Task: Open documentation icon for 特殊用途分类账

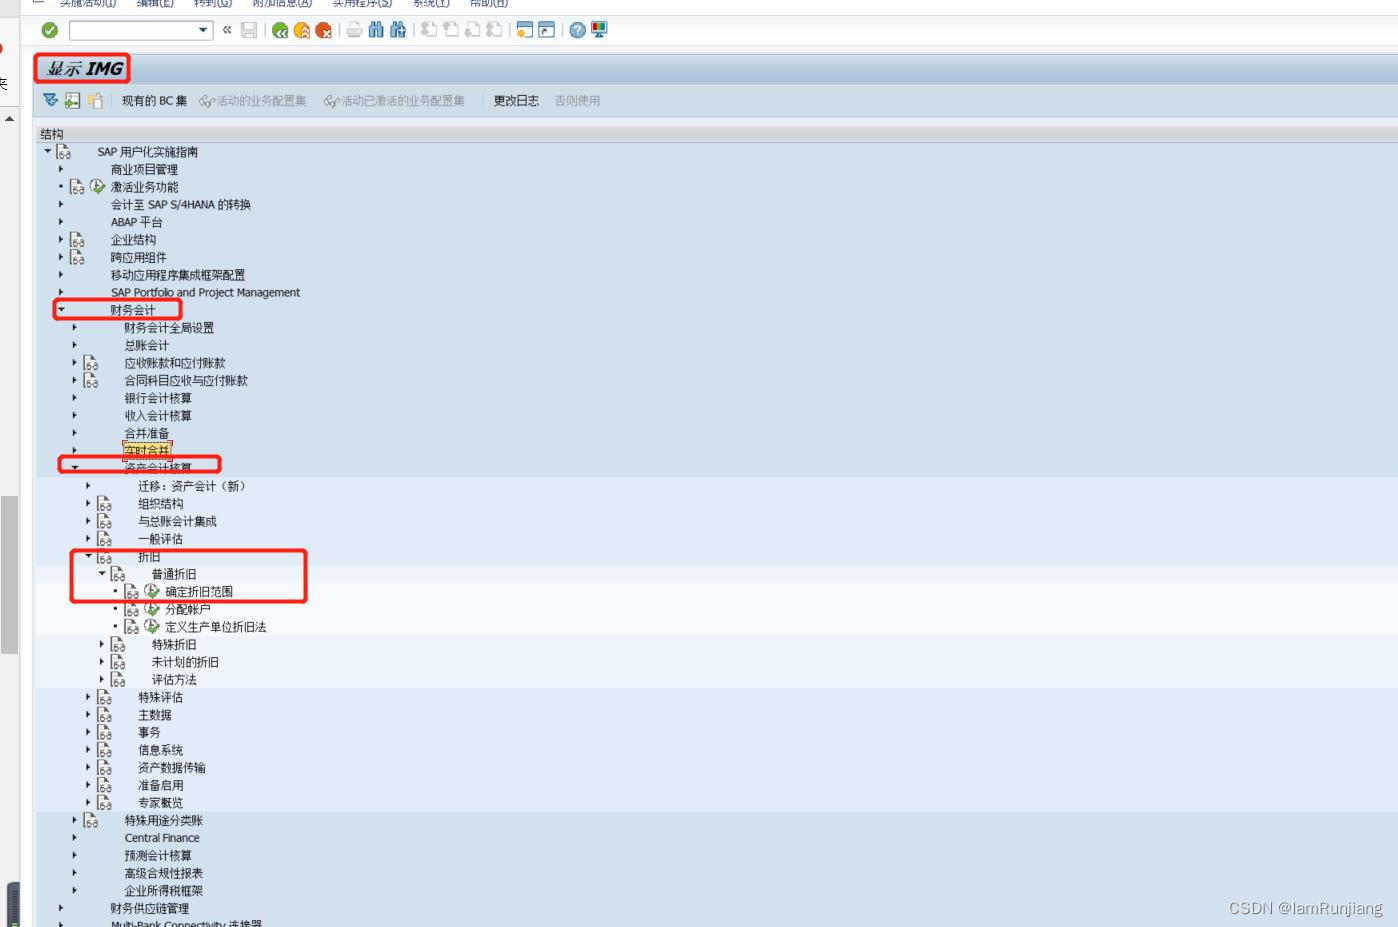Action: point(91,820)
